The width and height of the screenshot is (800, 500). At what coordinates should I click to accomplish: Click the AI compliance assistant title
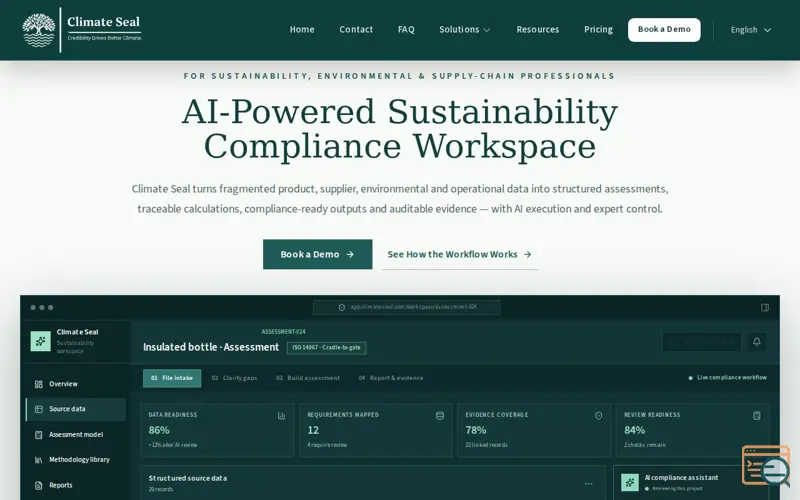(681, 478)
